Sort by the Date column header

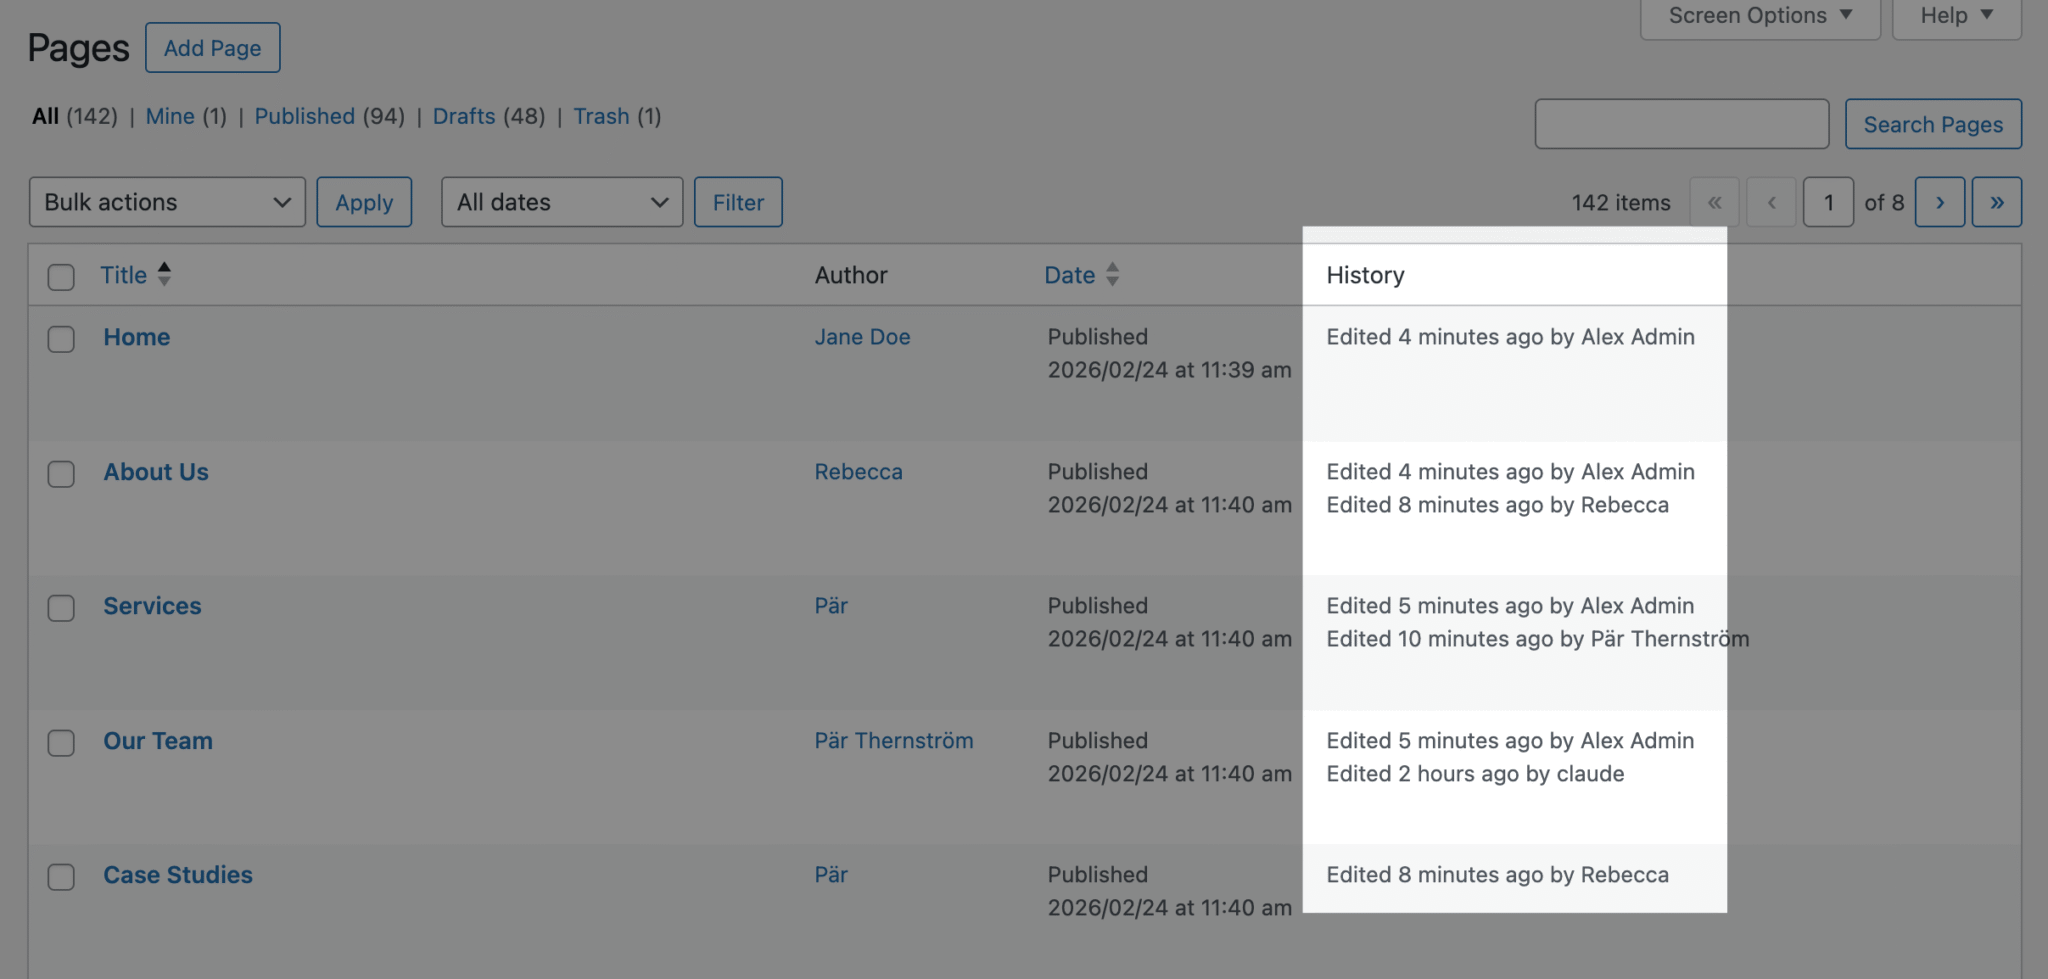pyautogui.click(x=1070, y=275)
